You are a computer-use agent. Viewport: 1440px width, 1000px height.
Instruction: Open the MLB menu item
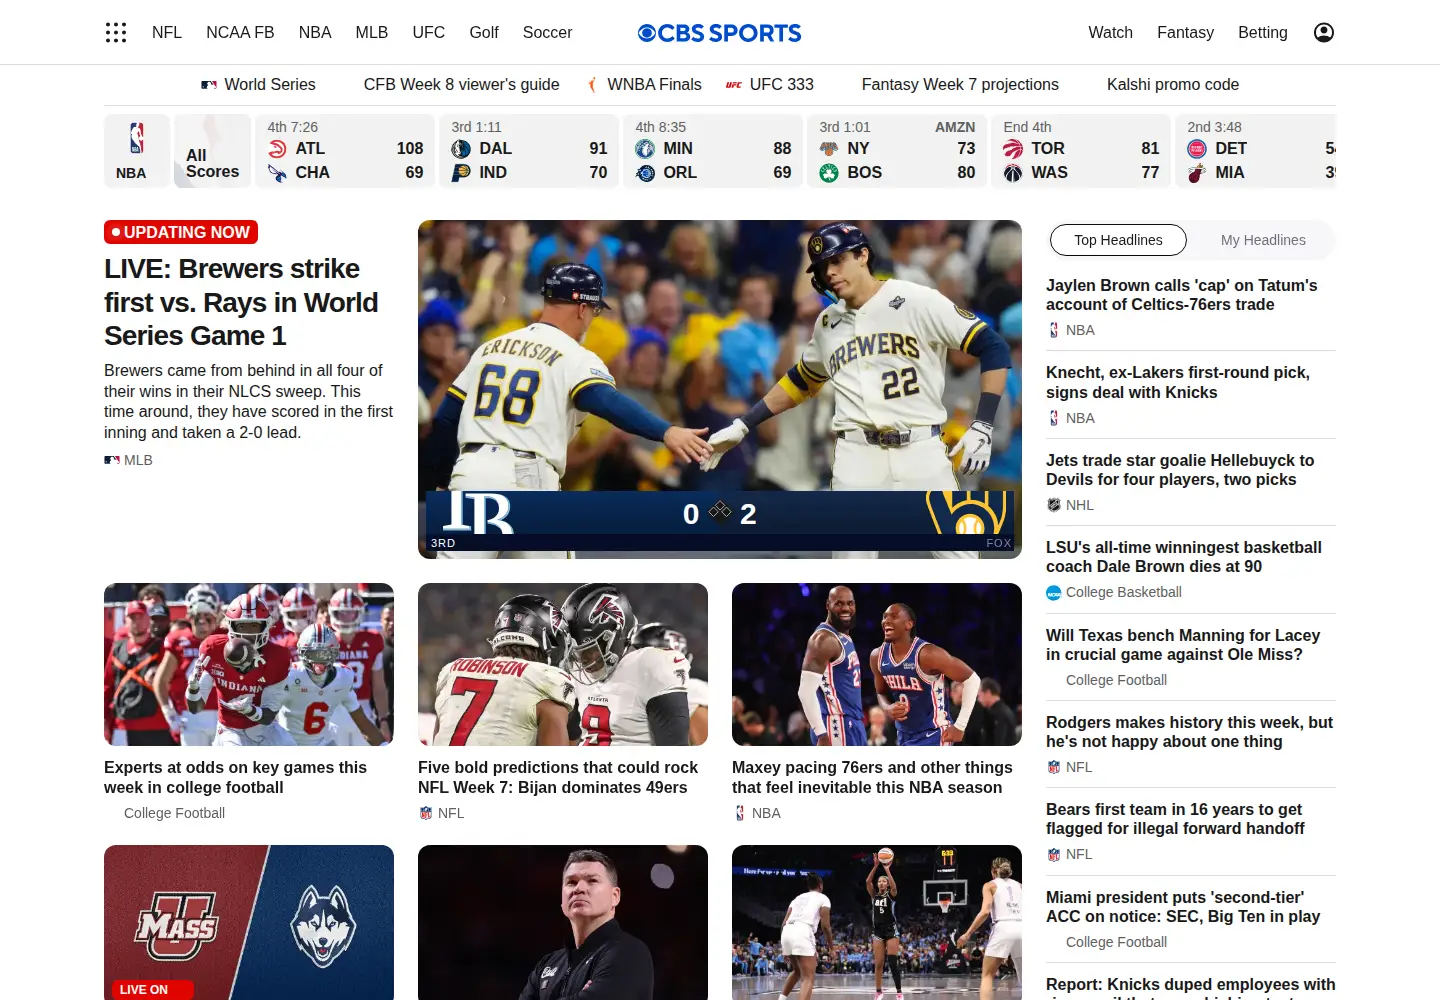tap(372, 32)
